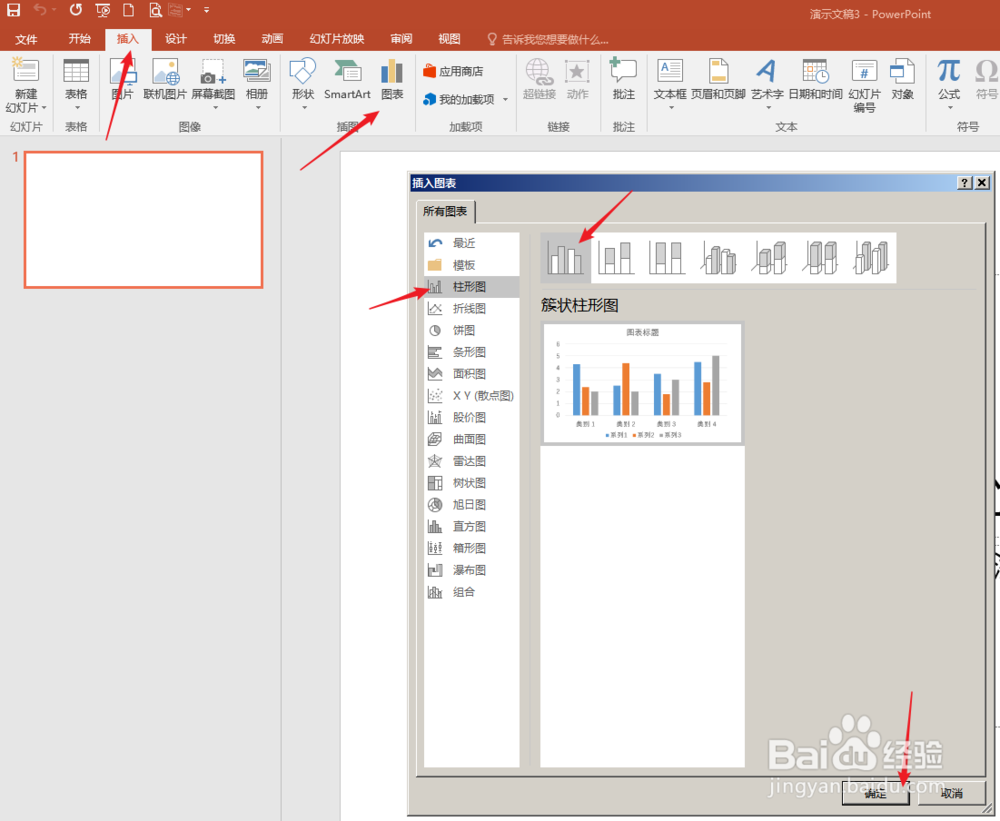The height and width of the screenshot is (821, 1000).
Task: Select X Y Scatter (散点图) chart category
Action: point(471,396)
